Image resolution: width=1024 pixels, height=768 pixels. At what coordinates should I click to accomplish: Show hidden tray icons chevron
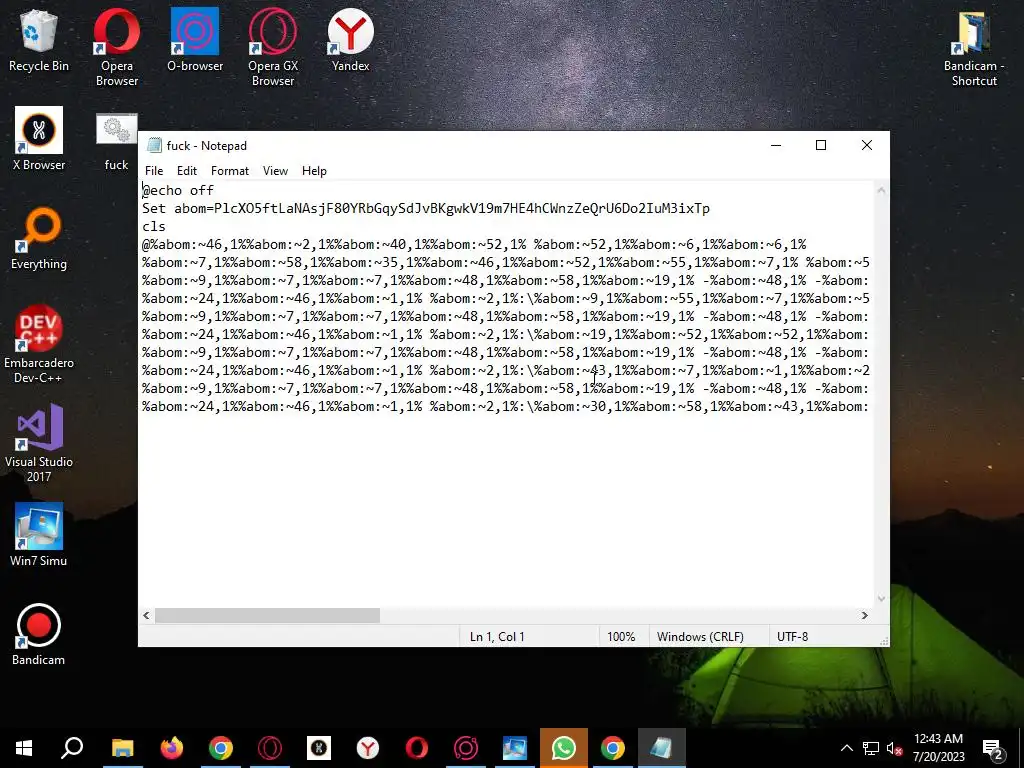click(x=846, y=748)
